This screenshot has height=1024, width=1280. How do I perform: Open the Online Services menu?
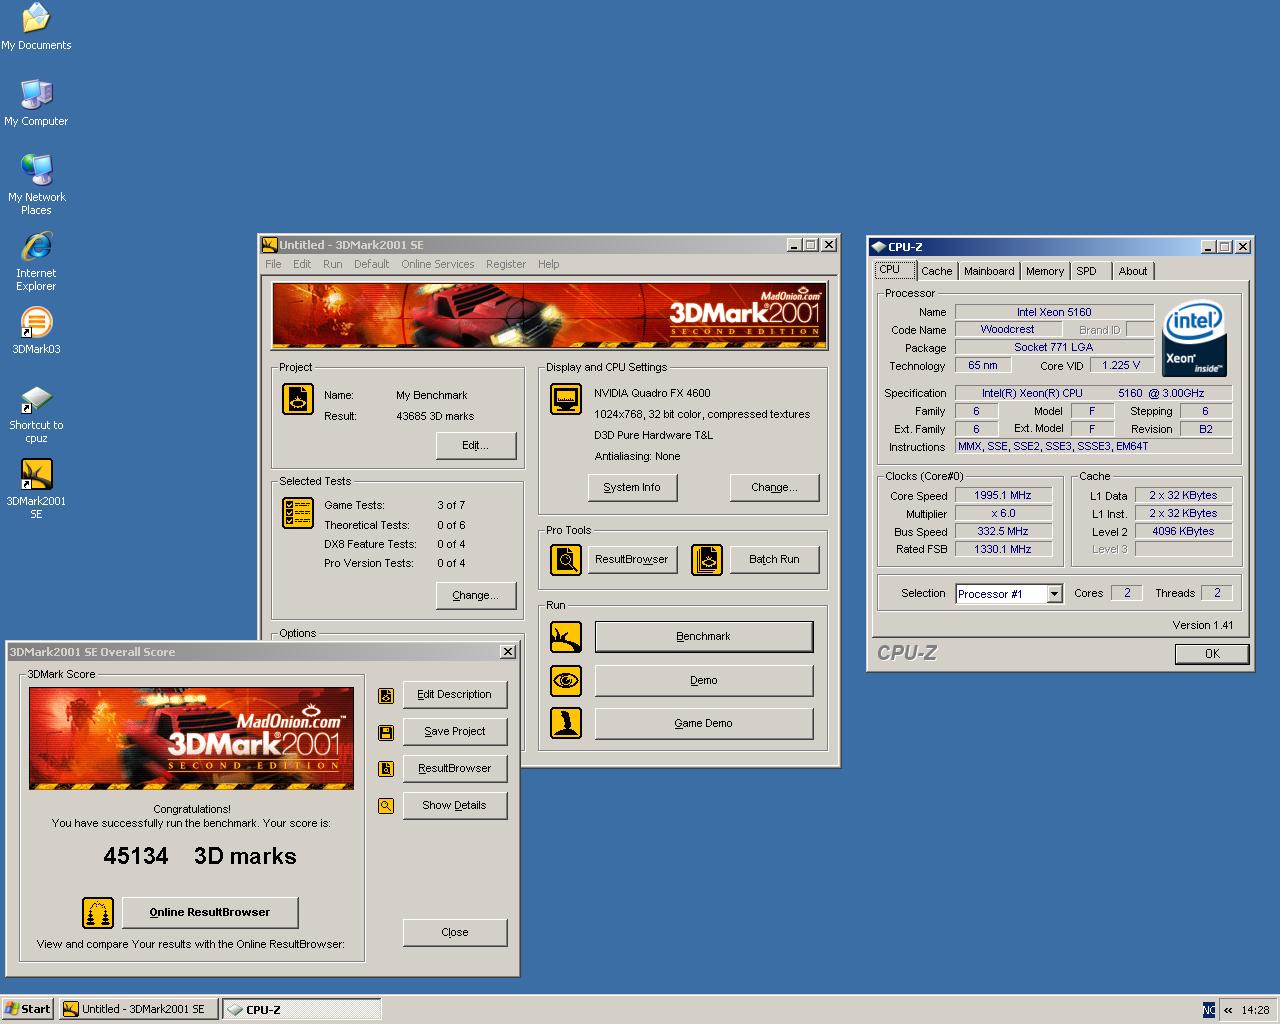click(x=438, y=264)
